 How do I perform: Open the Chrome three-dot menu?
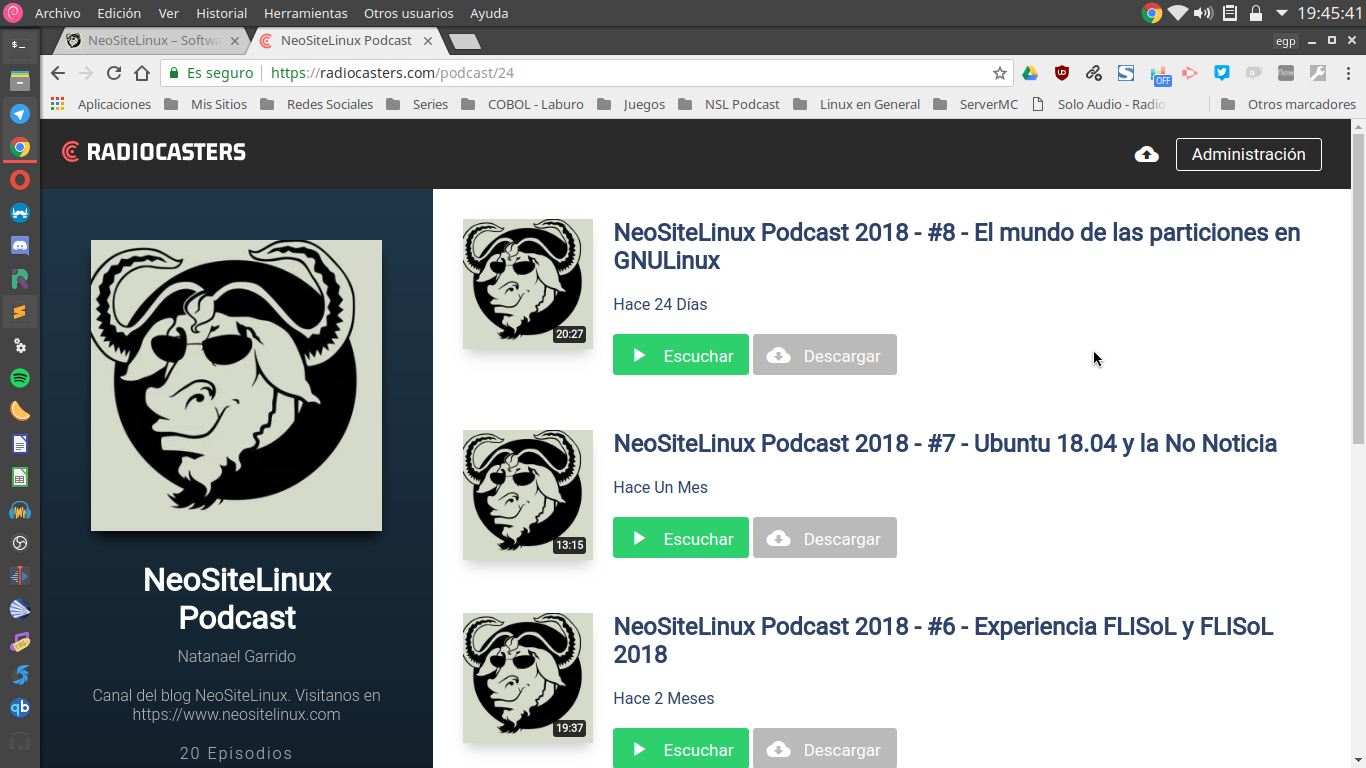tap(1348, 73)
